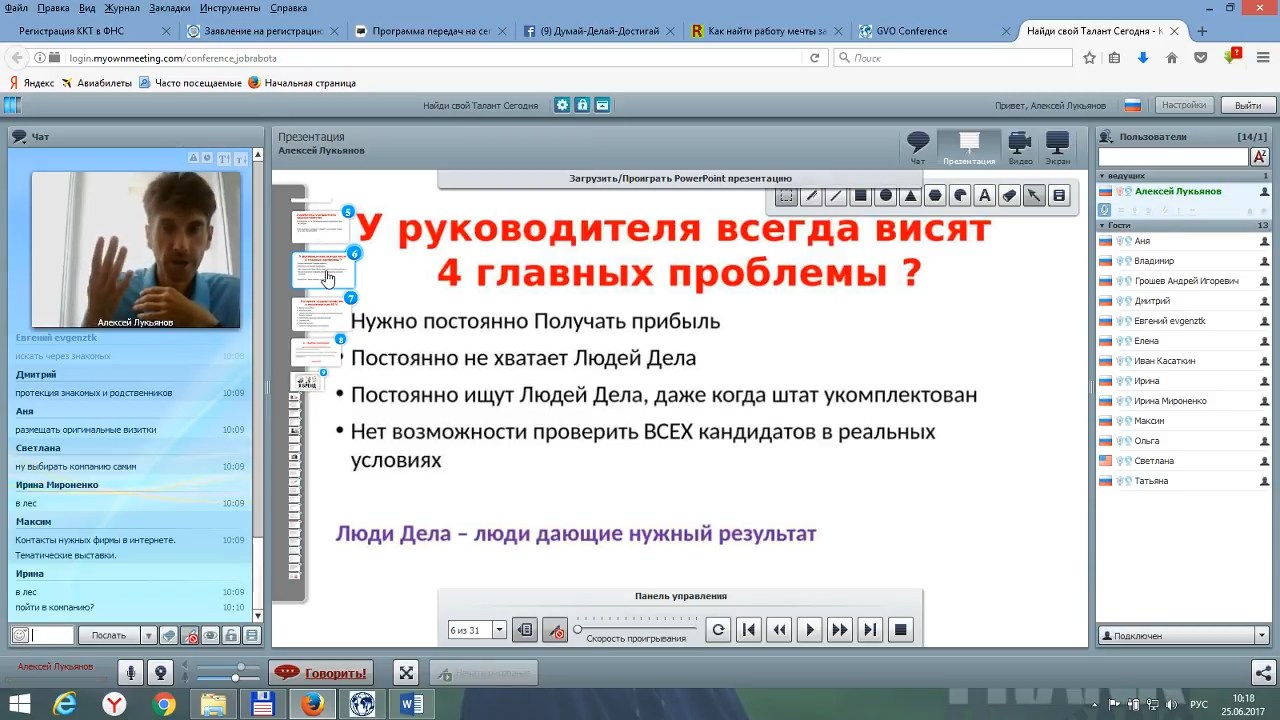This screenshot has height=720, width=1280.
Task: Enter fullscreen mode with the arrows icon
Action: coord(405,673)
